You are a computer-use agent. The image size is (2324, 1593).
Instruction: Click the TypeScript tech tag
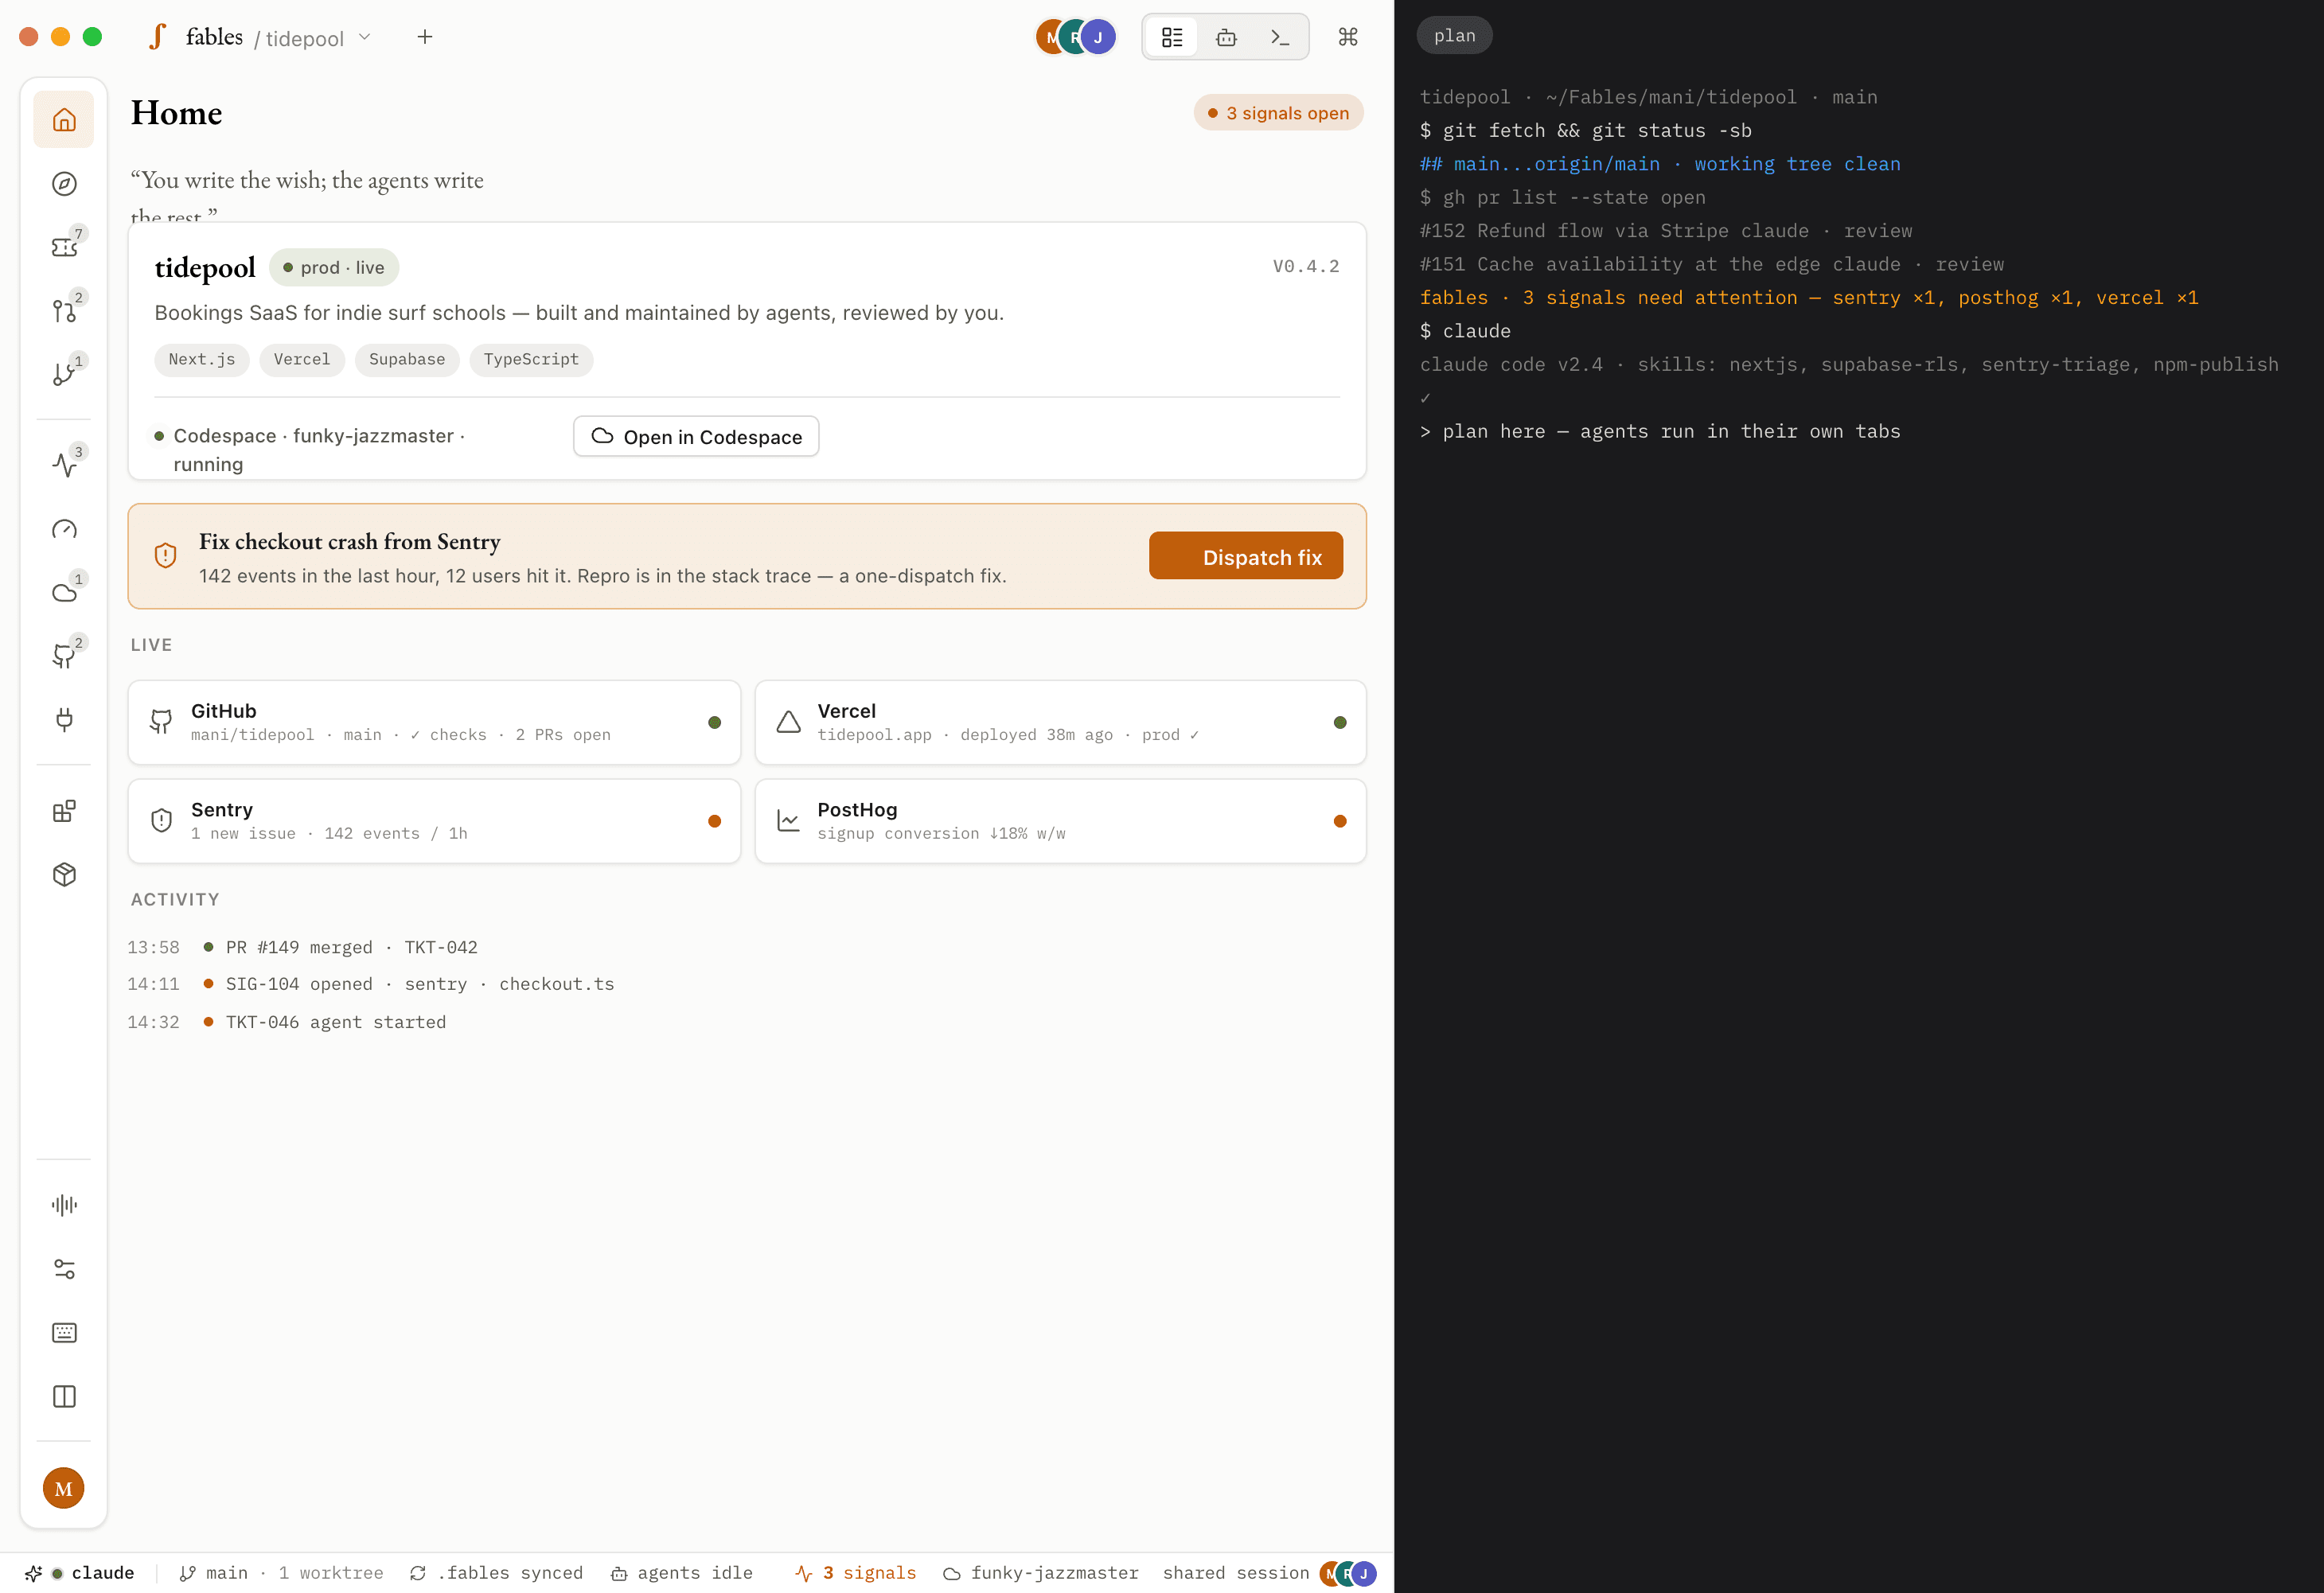tap(531, 360)
